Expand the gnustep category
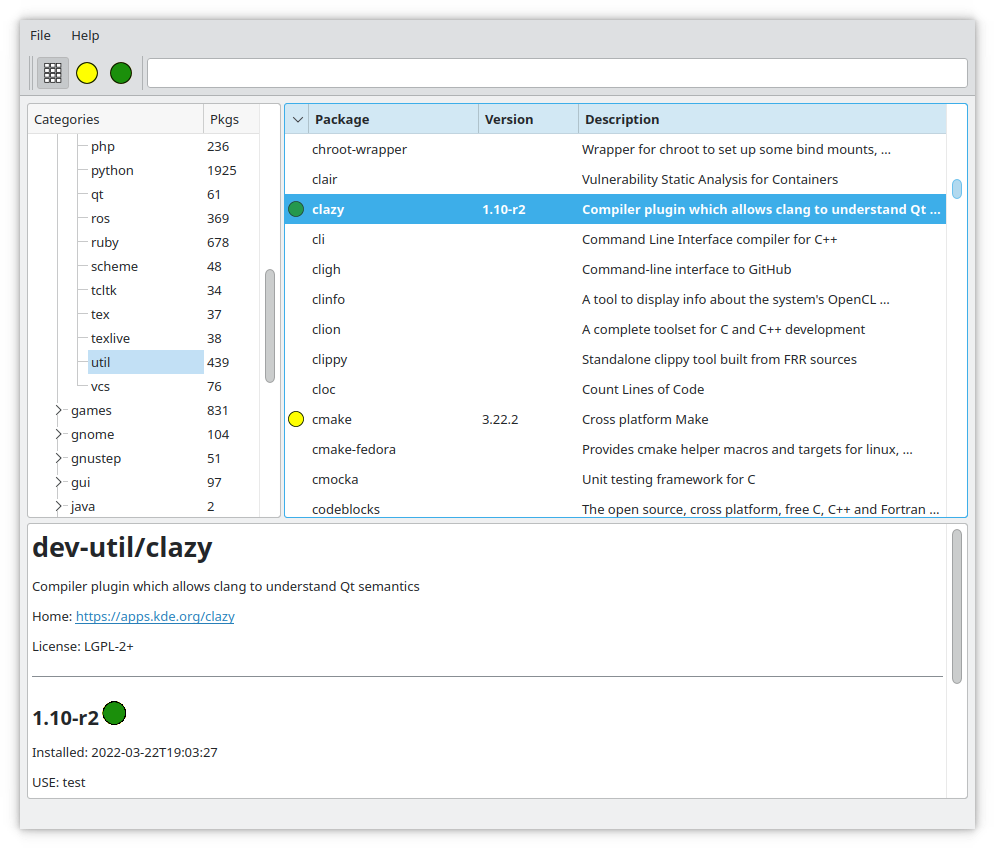This screenshot has width=995, height=849. [x=59, y=458]
